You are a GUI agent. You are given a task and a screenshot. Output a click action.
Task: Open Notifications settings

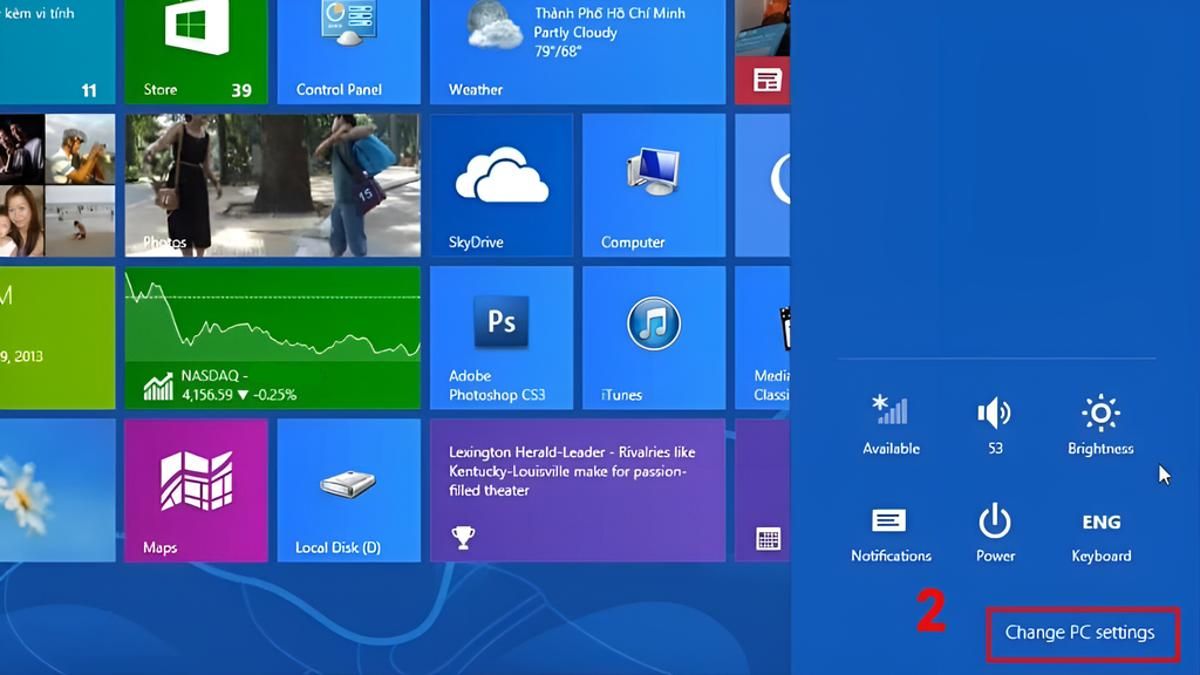(x=890, y=525)
